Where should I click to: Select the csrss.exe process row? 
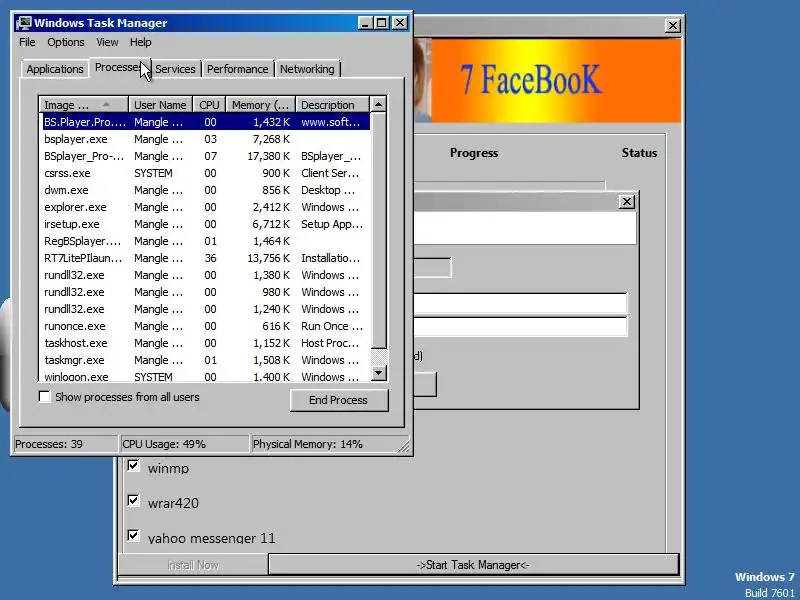tap(205, 173)
